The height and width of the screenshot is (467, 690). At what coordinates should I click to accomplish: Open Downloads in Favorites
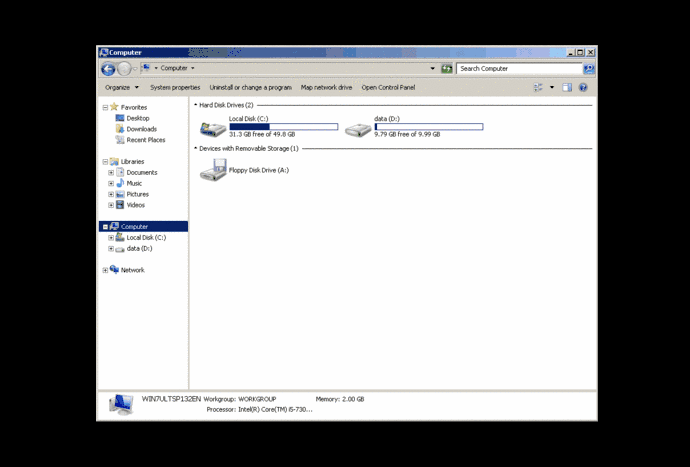pos(142,129)
